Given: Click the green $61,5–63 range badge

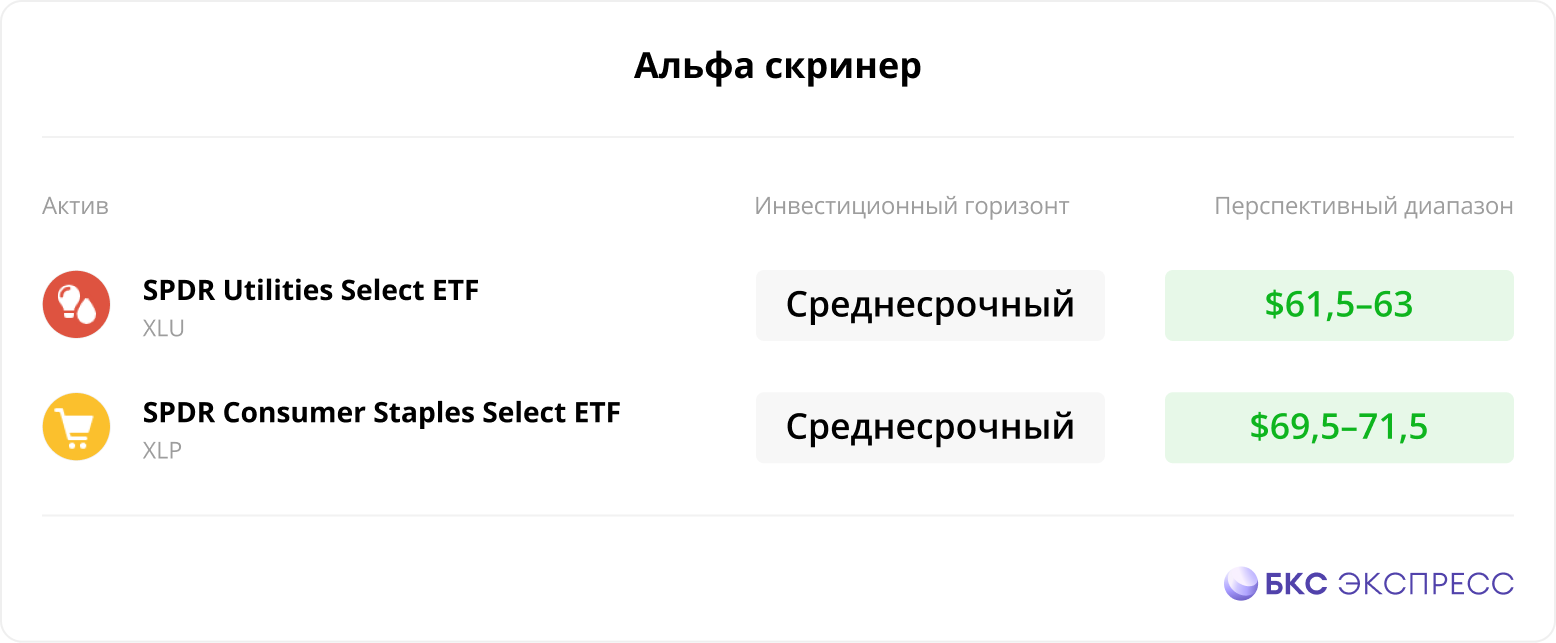Looking at the screenshot, I should [x=1339, y=305].
